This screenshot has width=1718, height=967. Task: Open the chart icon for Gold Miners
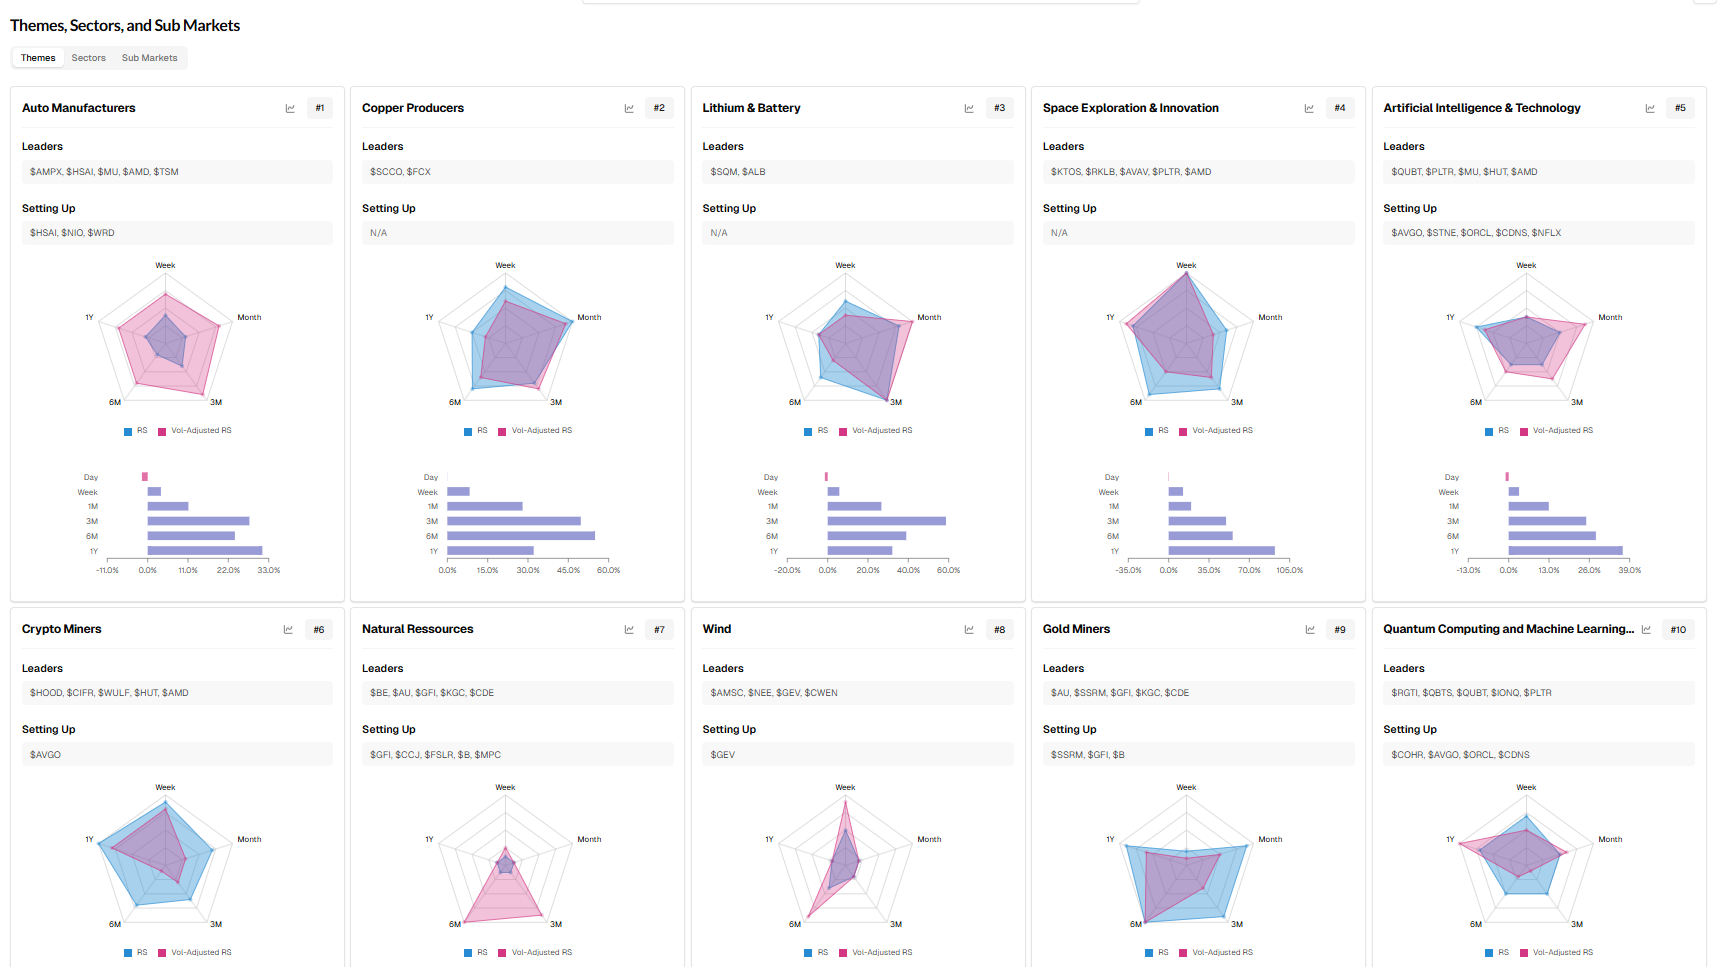(x=1310, y=630)
